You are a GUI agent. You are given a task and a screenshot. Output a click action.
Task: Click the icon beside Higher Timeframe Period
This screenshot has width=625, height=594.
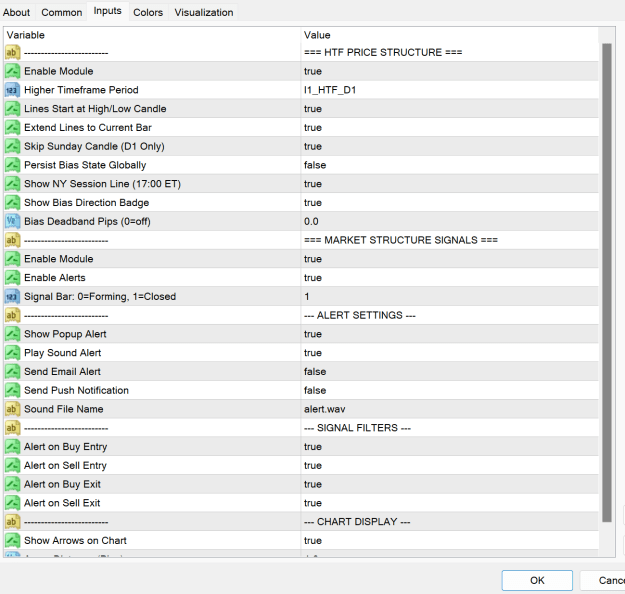pyautogui.click(x=12, y=90)
